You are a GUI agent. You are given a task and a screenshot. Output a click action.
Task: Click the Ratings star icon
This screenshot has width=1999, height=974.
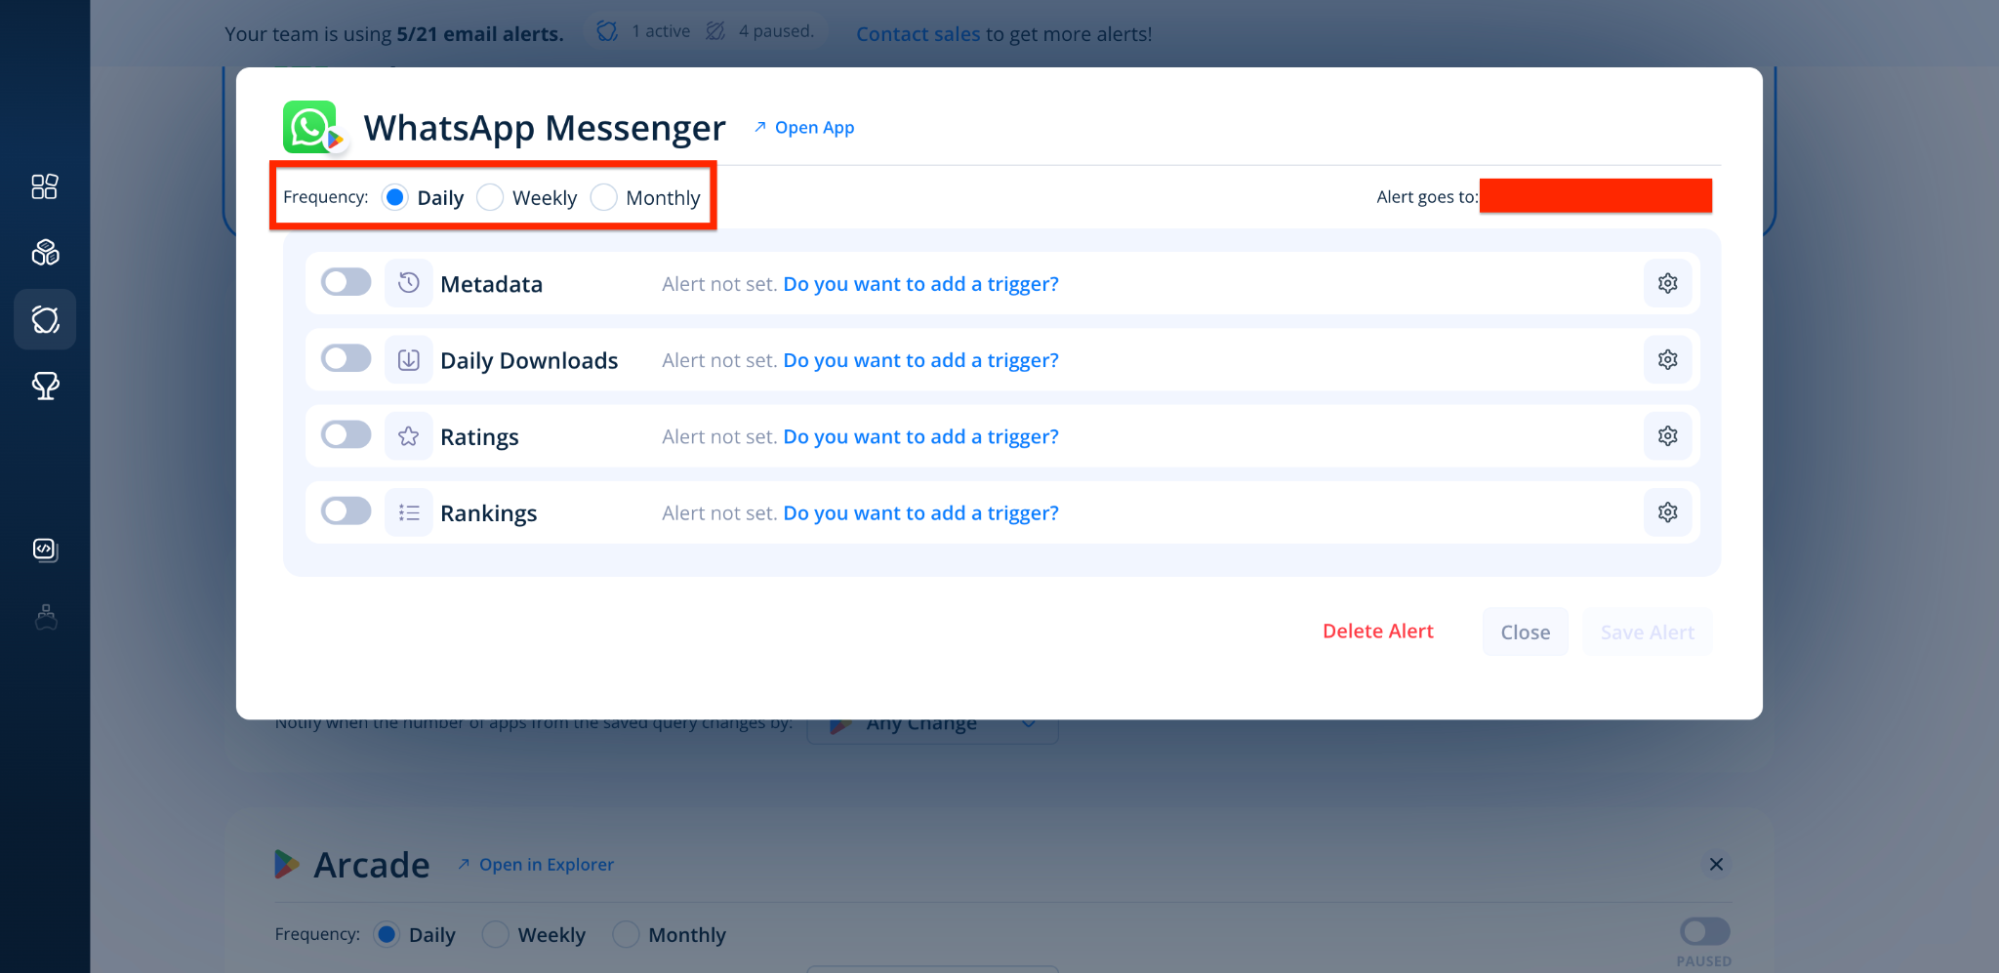click(409, 436)
